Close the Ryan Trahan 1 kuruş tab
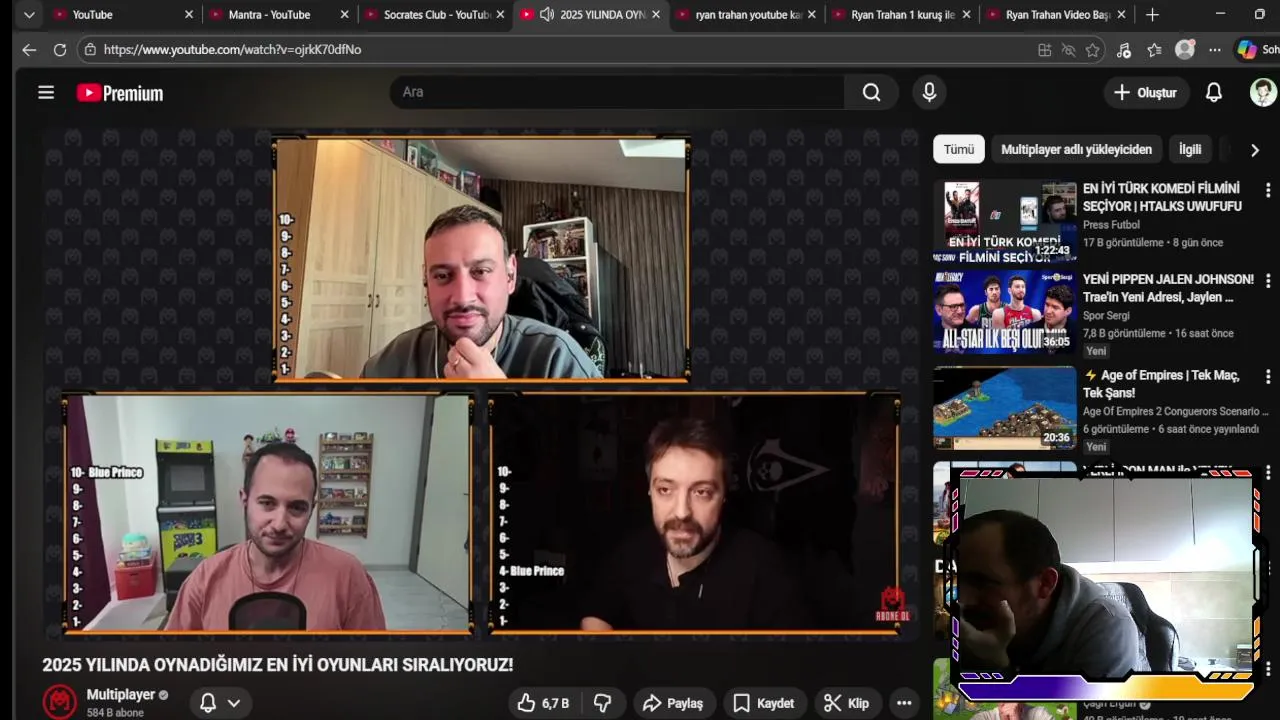1280x720 pixels. (x=966, y=15)
